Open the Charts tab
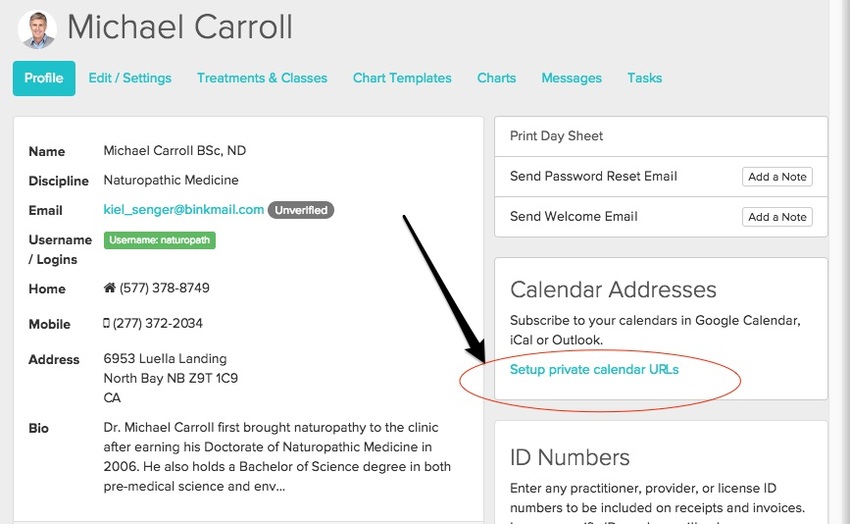The height and width of the screenshot is (524, 850). pos(496,78)
